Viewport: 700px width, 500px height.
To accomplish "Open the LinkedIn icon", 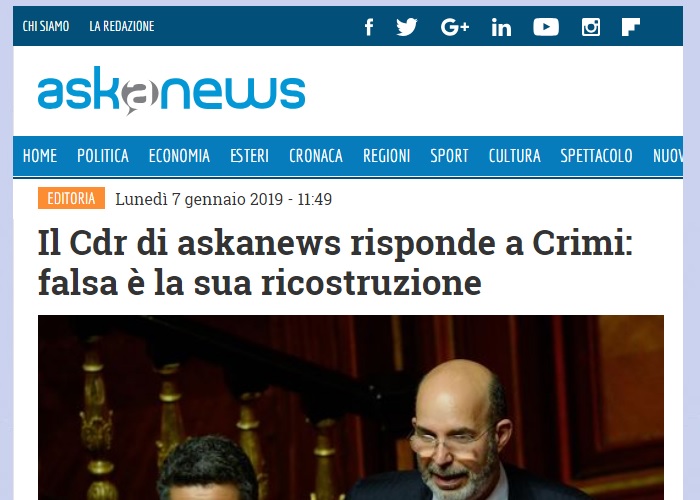I will point(501,27).
